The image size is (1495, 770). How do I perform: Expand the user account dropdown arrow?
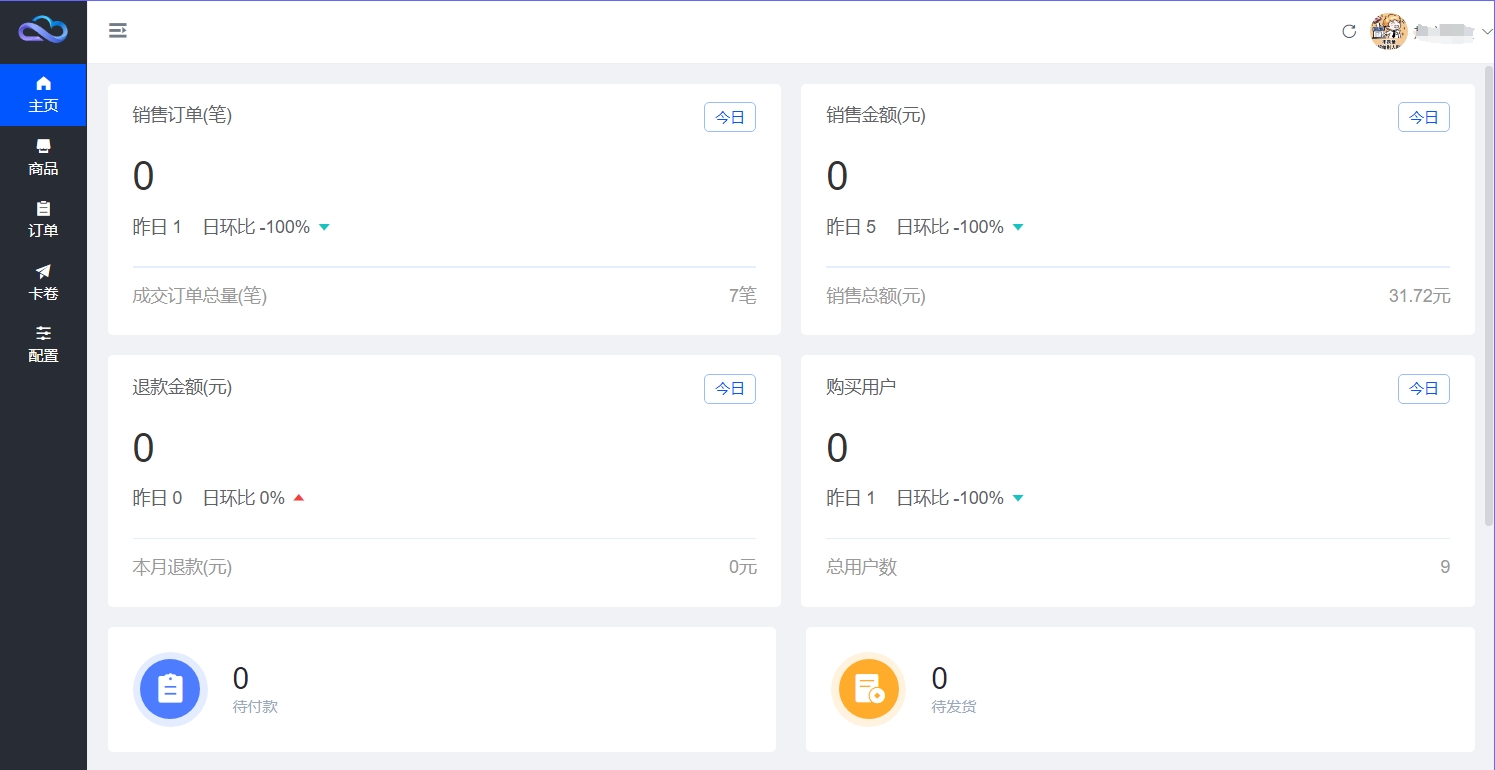[1486, 32]
